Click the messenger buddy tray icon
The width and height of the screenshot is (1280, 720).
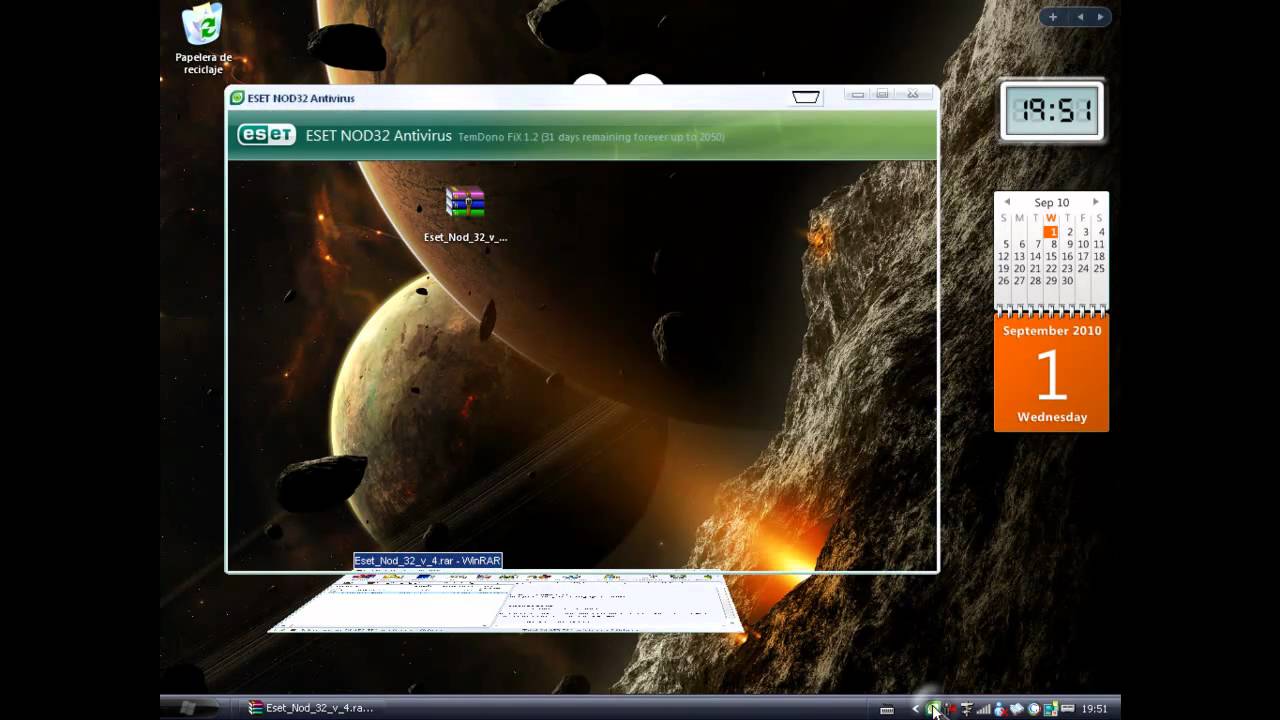(1000, 709)
